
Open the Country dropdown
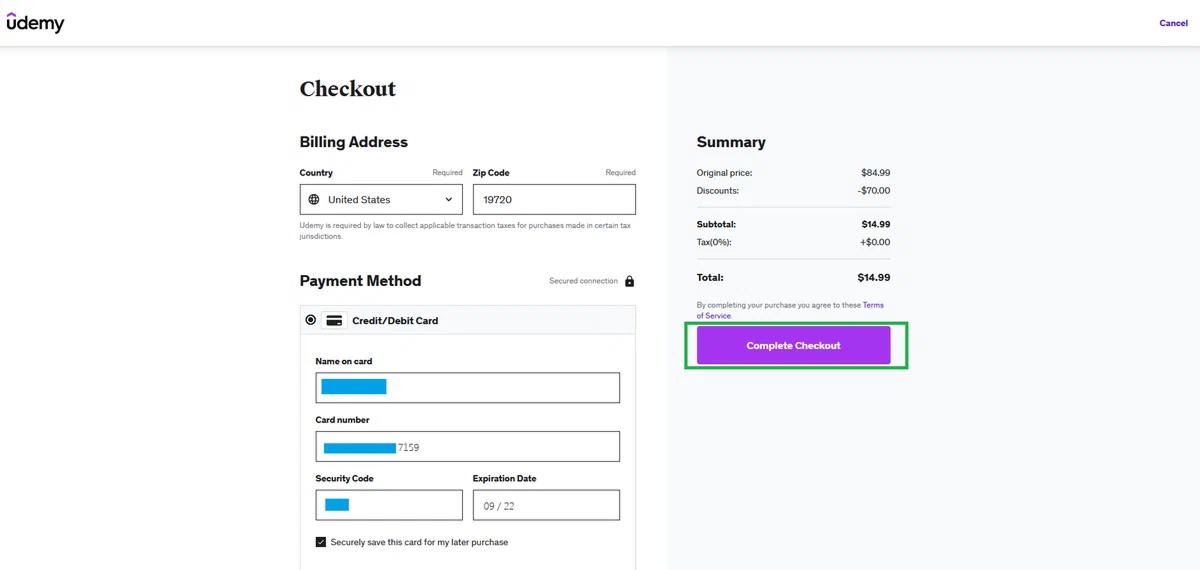pos(381,199)
